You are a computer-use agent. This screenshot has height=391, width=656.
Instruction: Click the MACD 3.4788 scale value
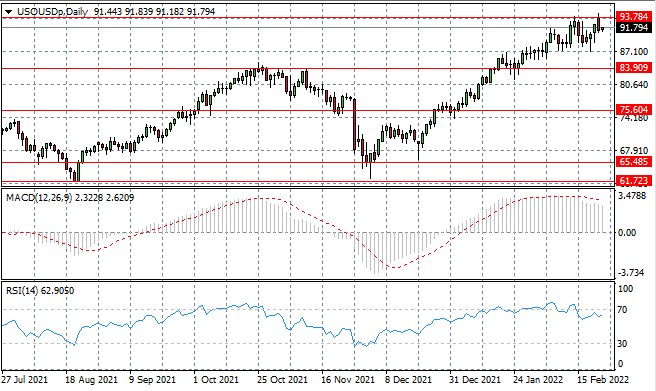(x=632, y=196)
